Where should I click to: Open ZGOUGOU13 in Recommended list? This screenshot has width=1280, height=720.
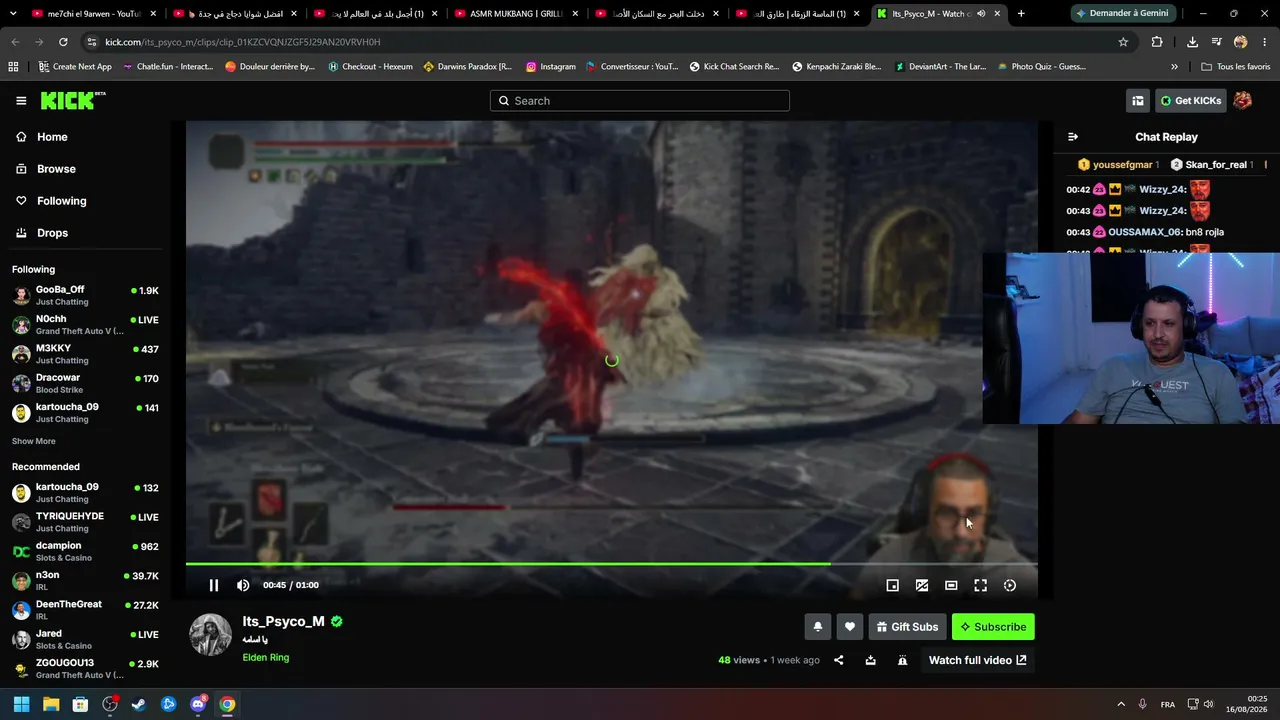(86, 668)
